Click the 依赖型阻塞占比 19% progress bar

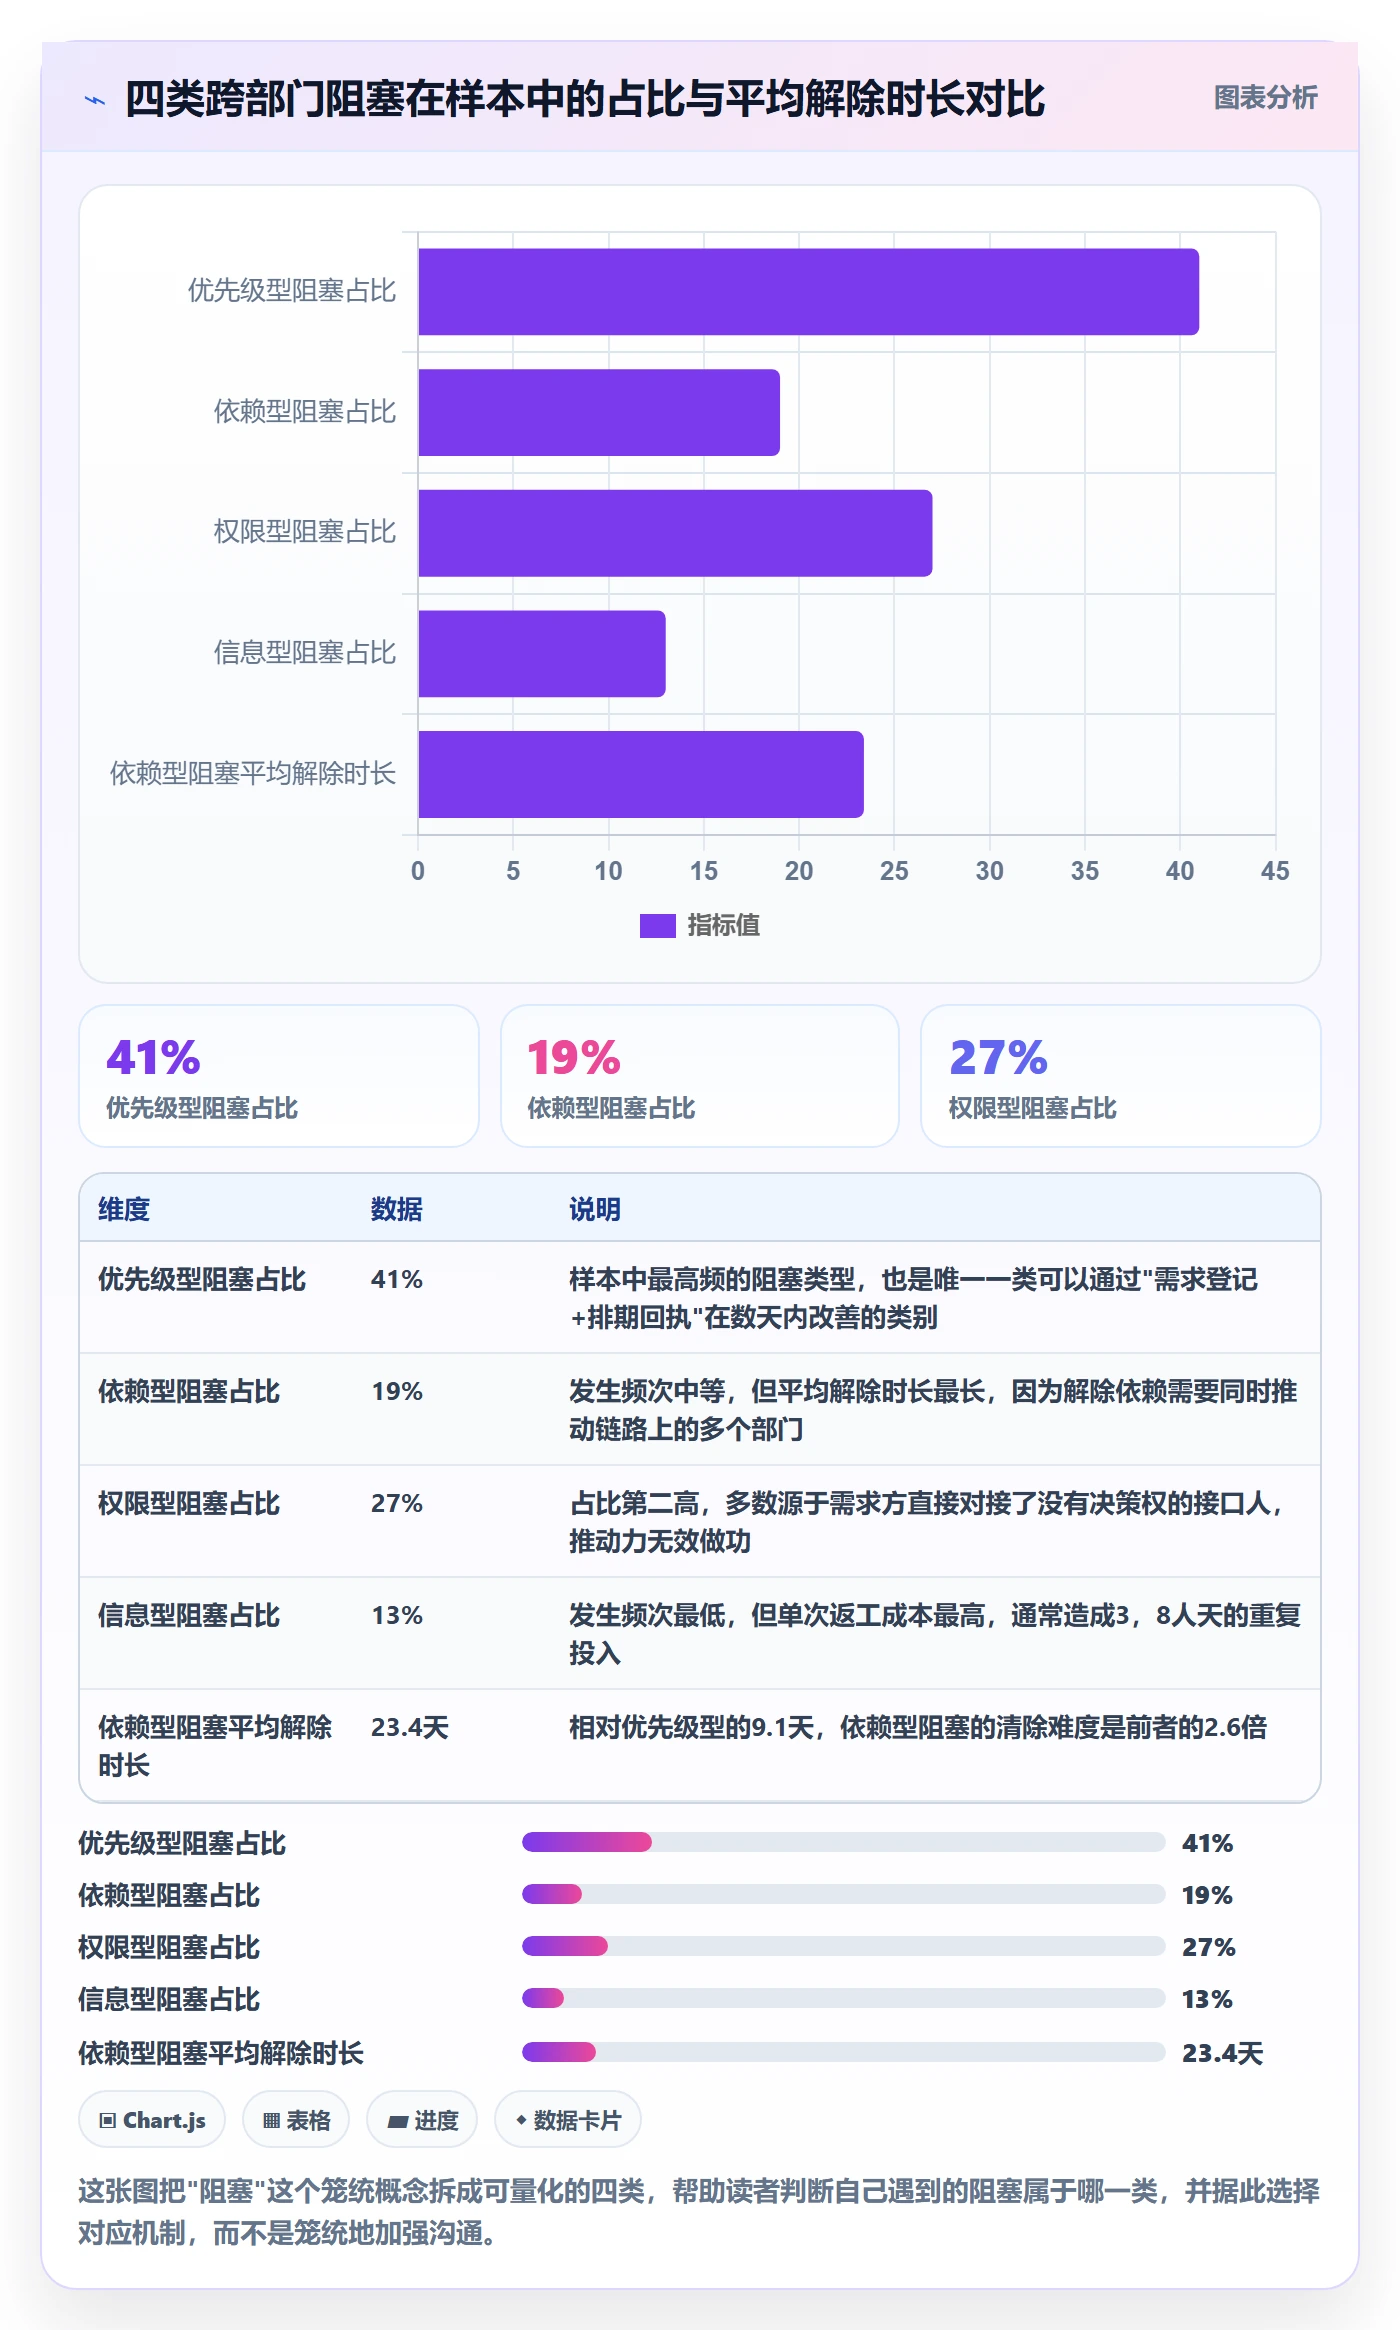click(843, 1894)
